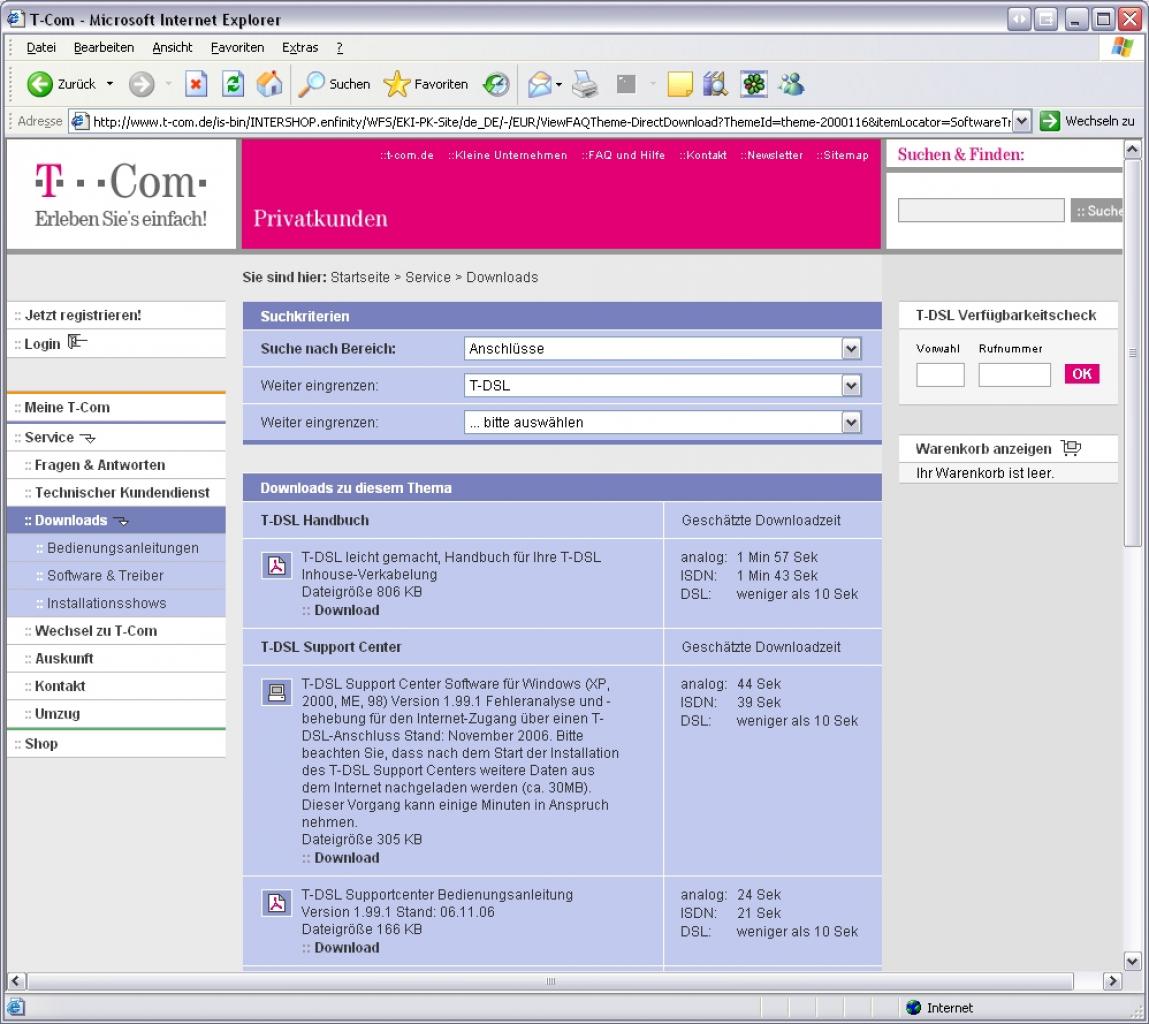Open the Favoriten star panel

point(426,84)
